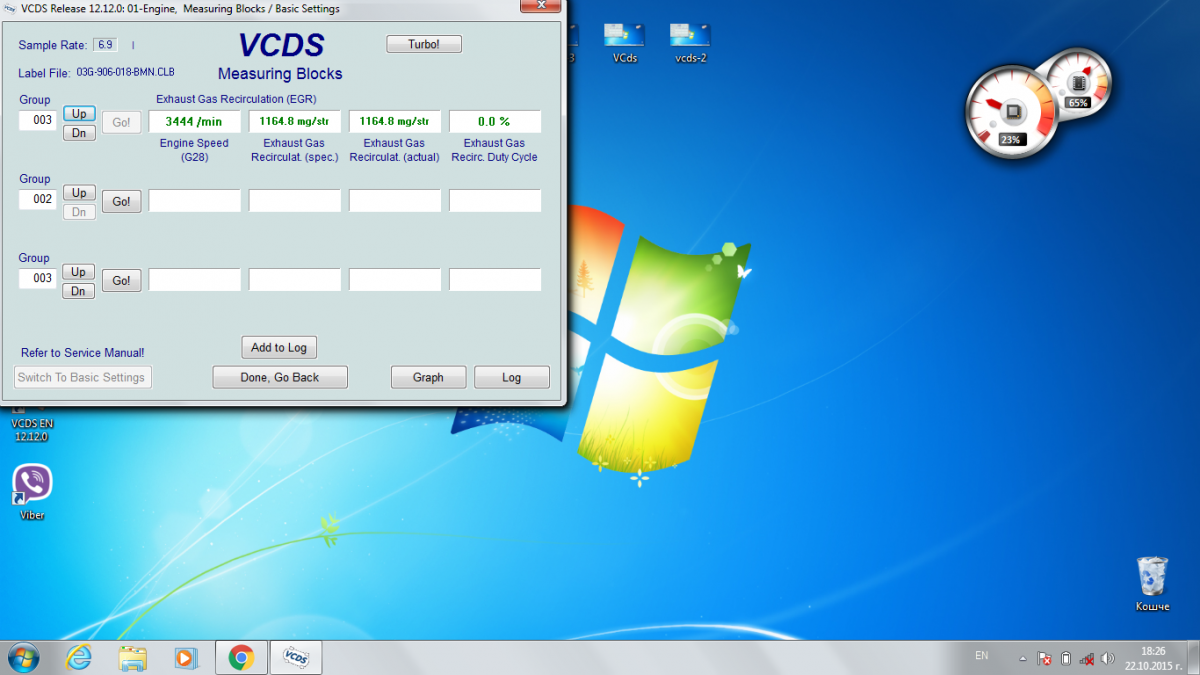Show hidden tray icons arrow
This screenshot has height=675, width=1200.
click(x=1023, y=658)
